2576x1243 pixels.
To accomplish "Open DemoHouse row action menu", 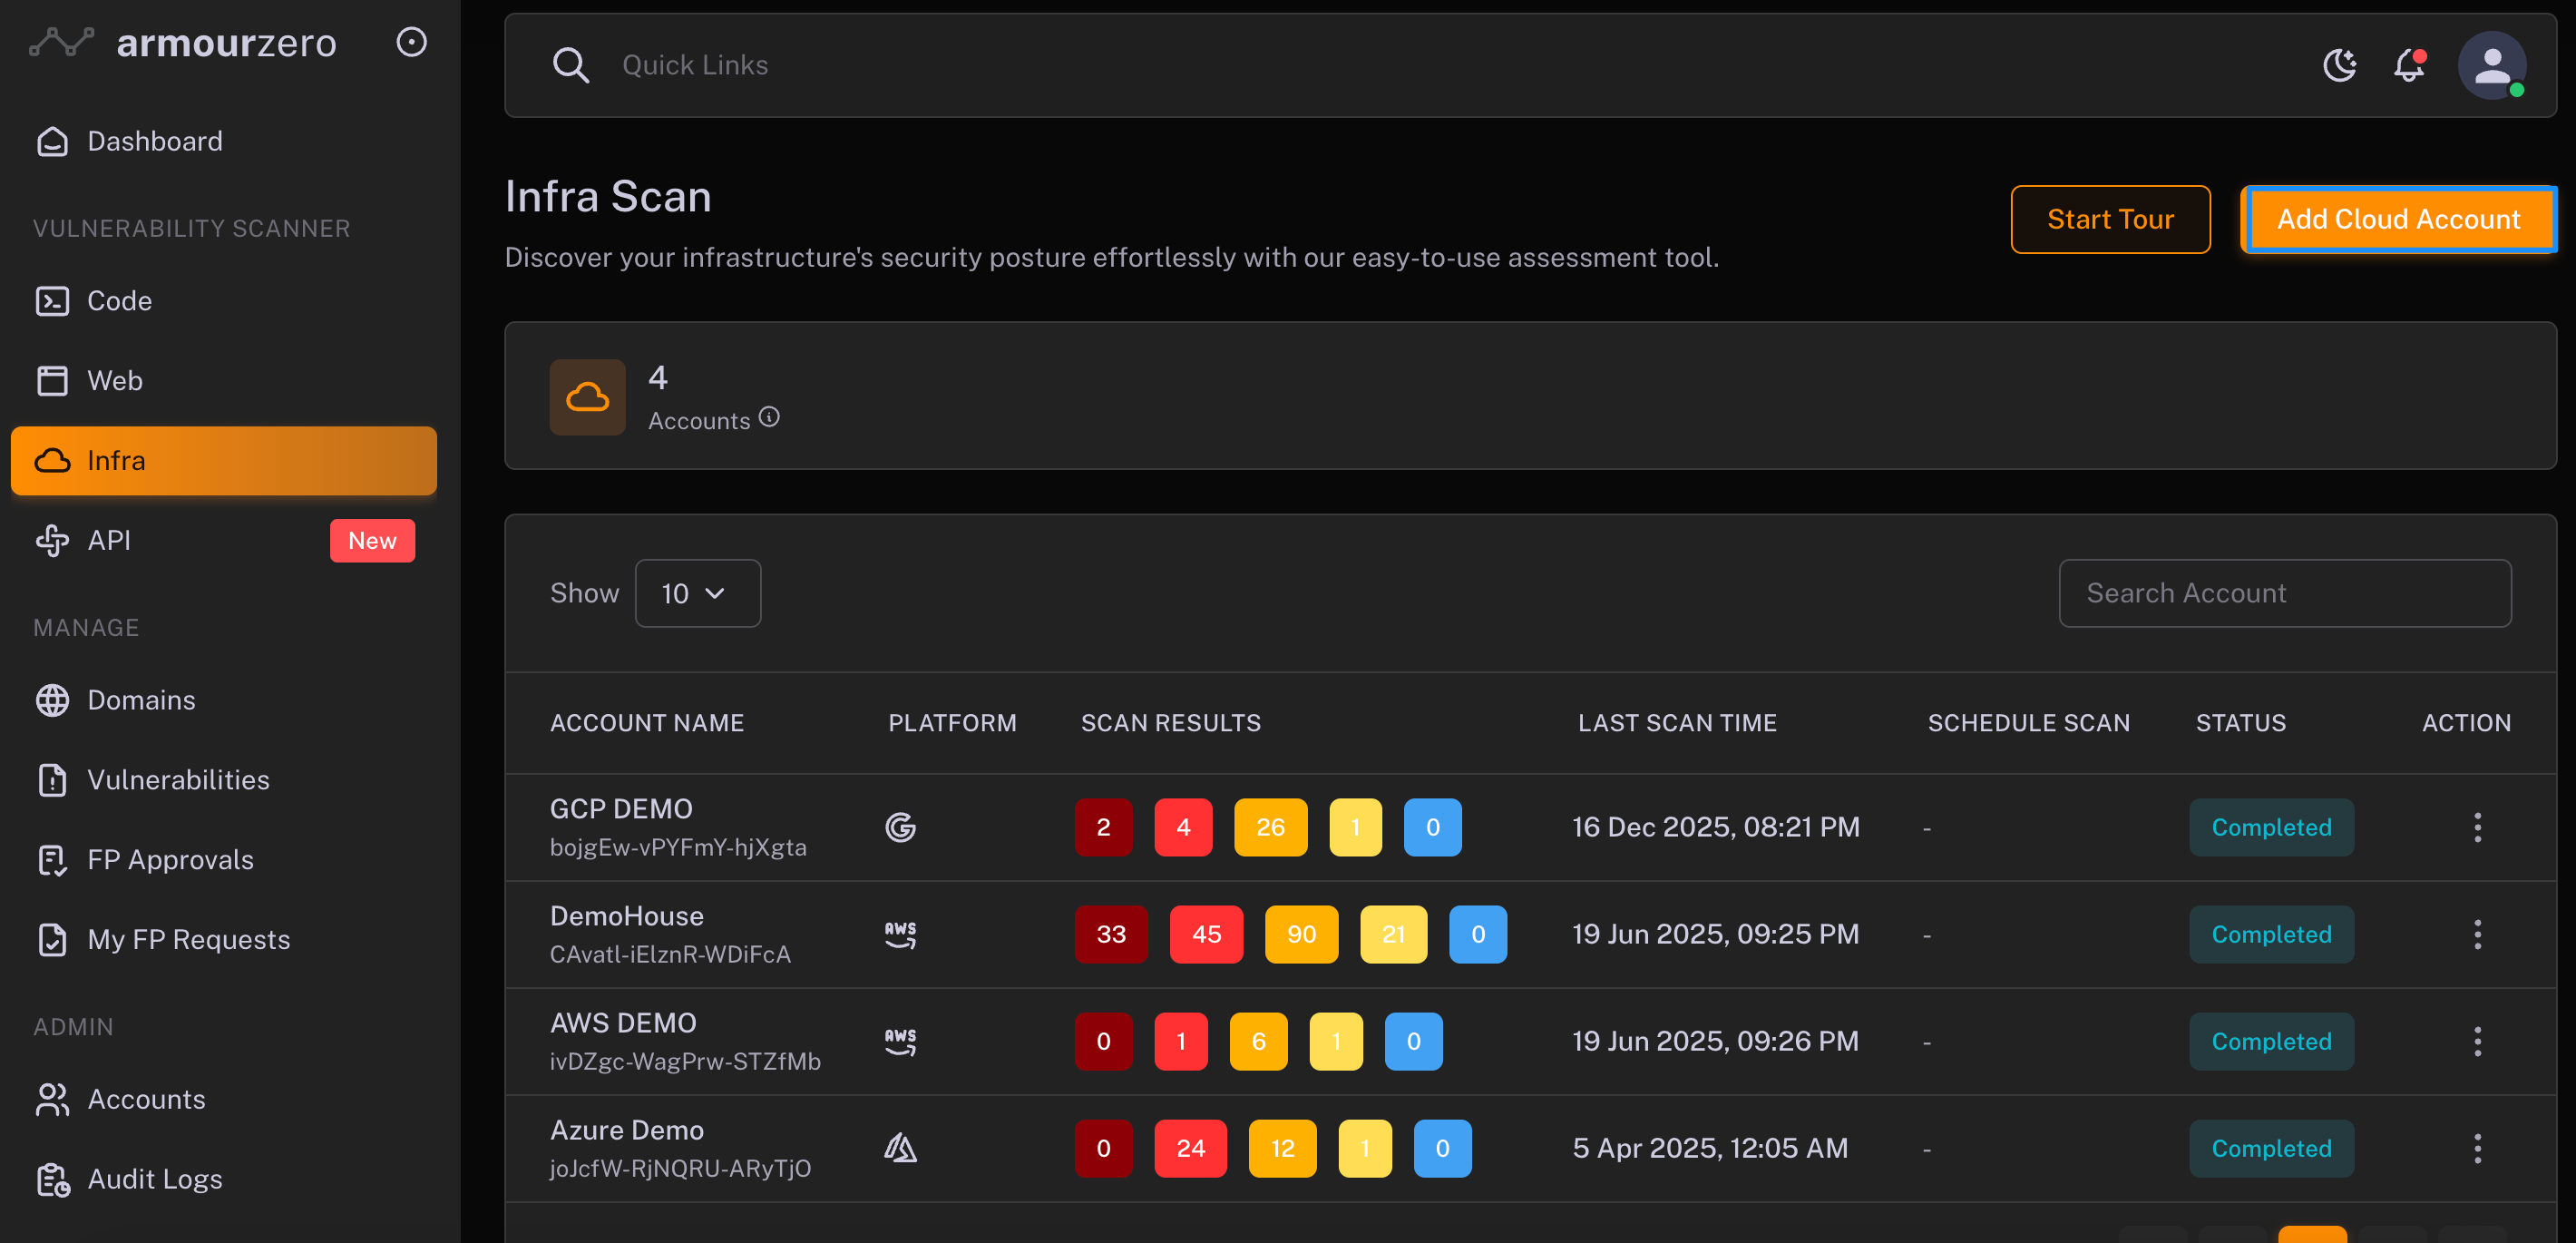I will (x=2477, y=934).
